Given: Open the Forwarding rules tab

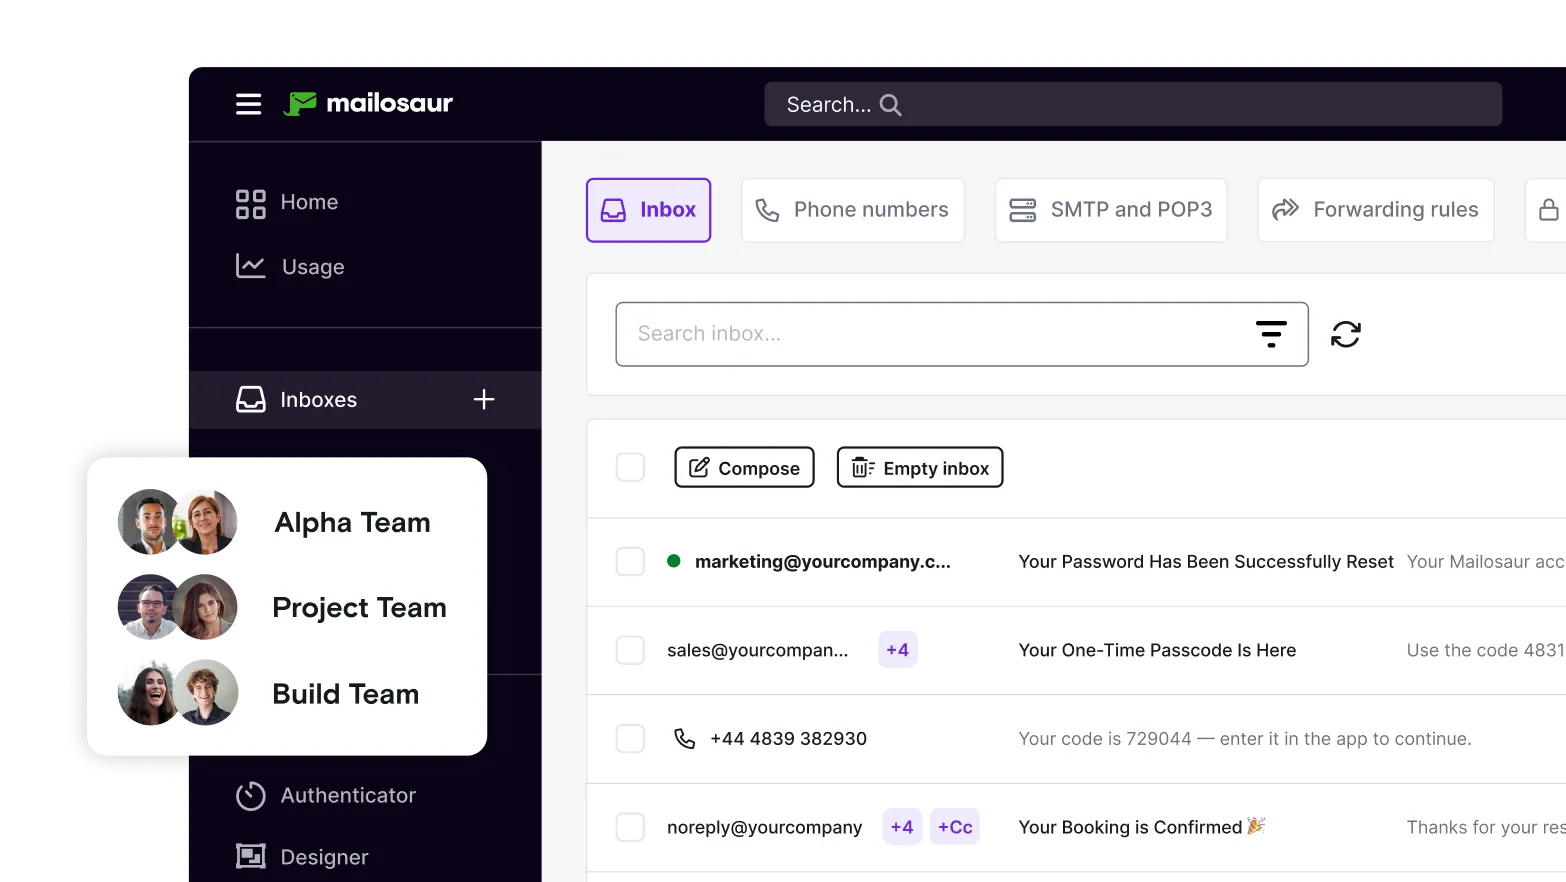Looking at the screenshot, I should (x=1375, y=210).
